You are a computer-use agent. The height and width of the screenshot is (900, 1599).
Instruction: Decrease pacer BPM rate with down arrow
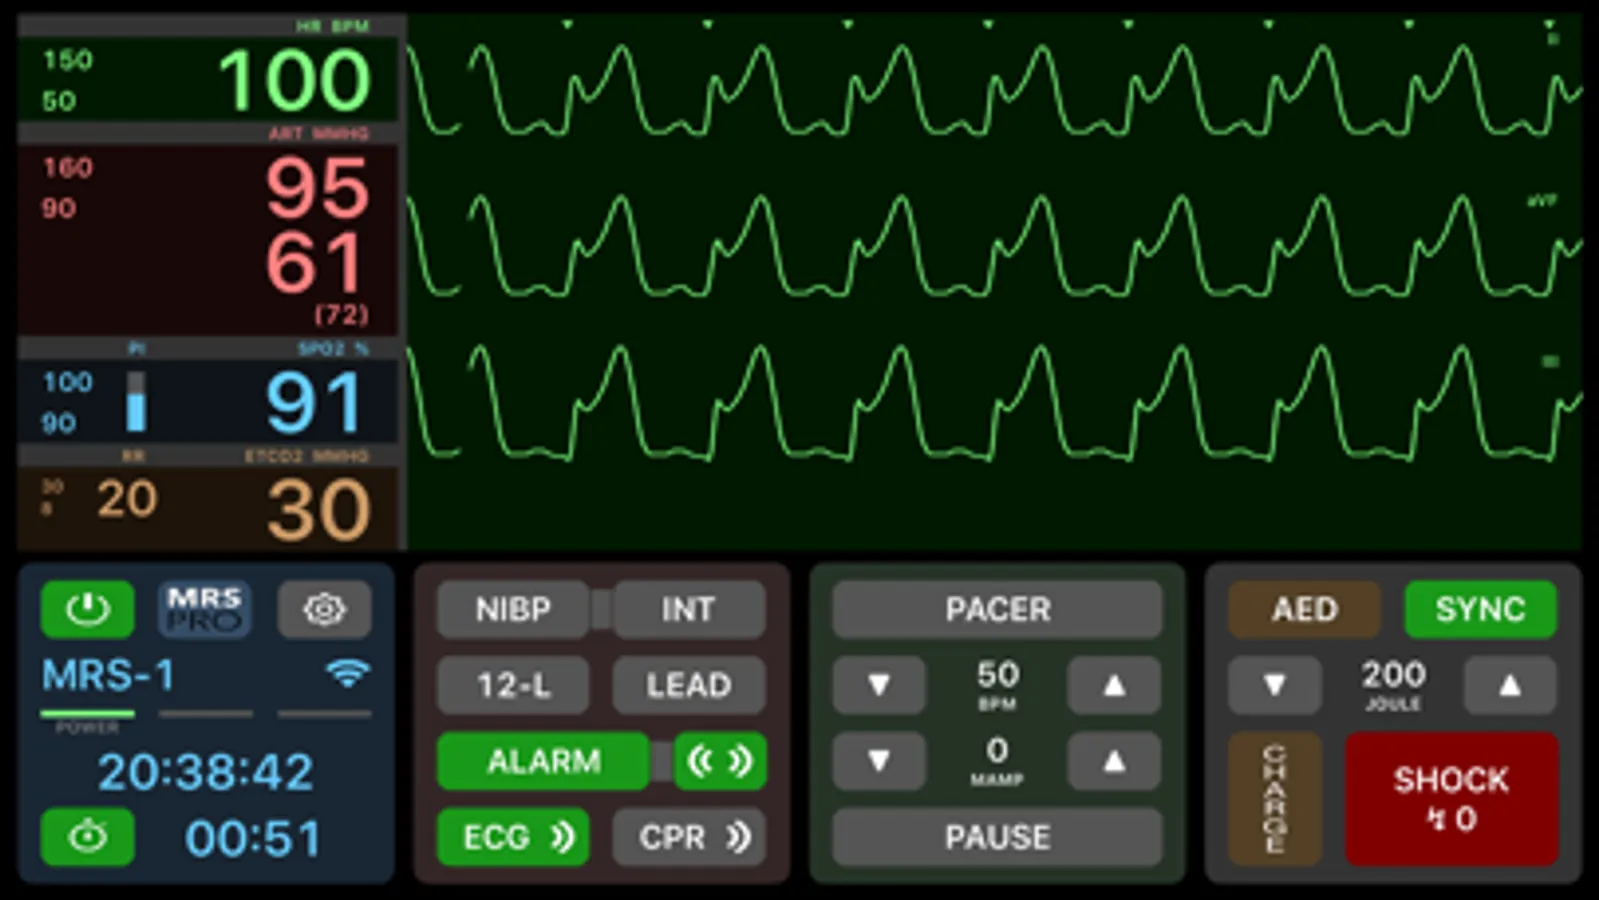pyautogui.click(x=879, y=685)
